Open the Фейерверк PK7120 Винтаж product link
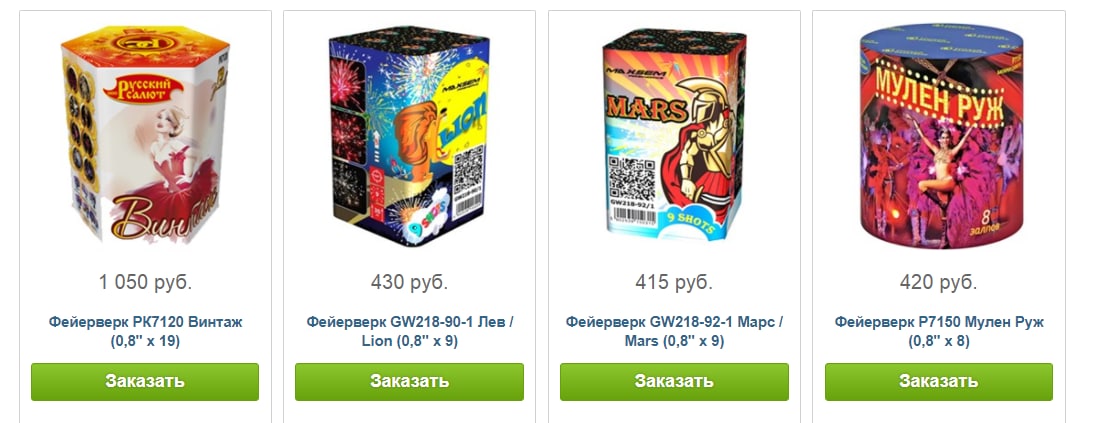The width and height of the screenshot is (1099, 423). click(145, 332)
